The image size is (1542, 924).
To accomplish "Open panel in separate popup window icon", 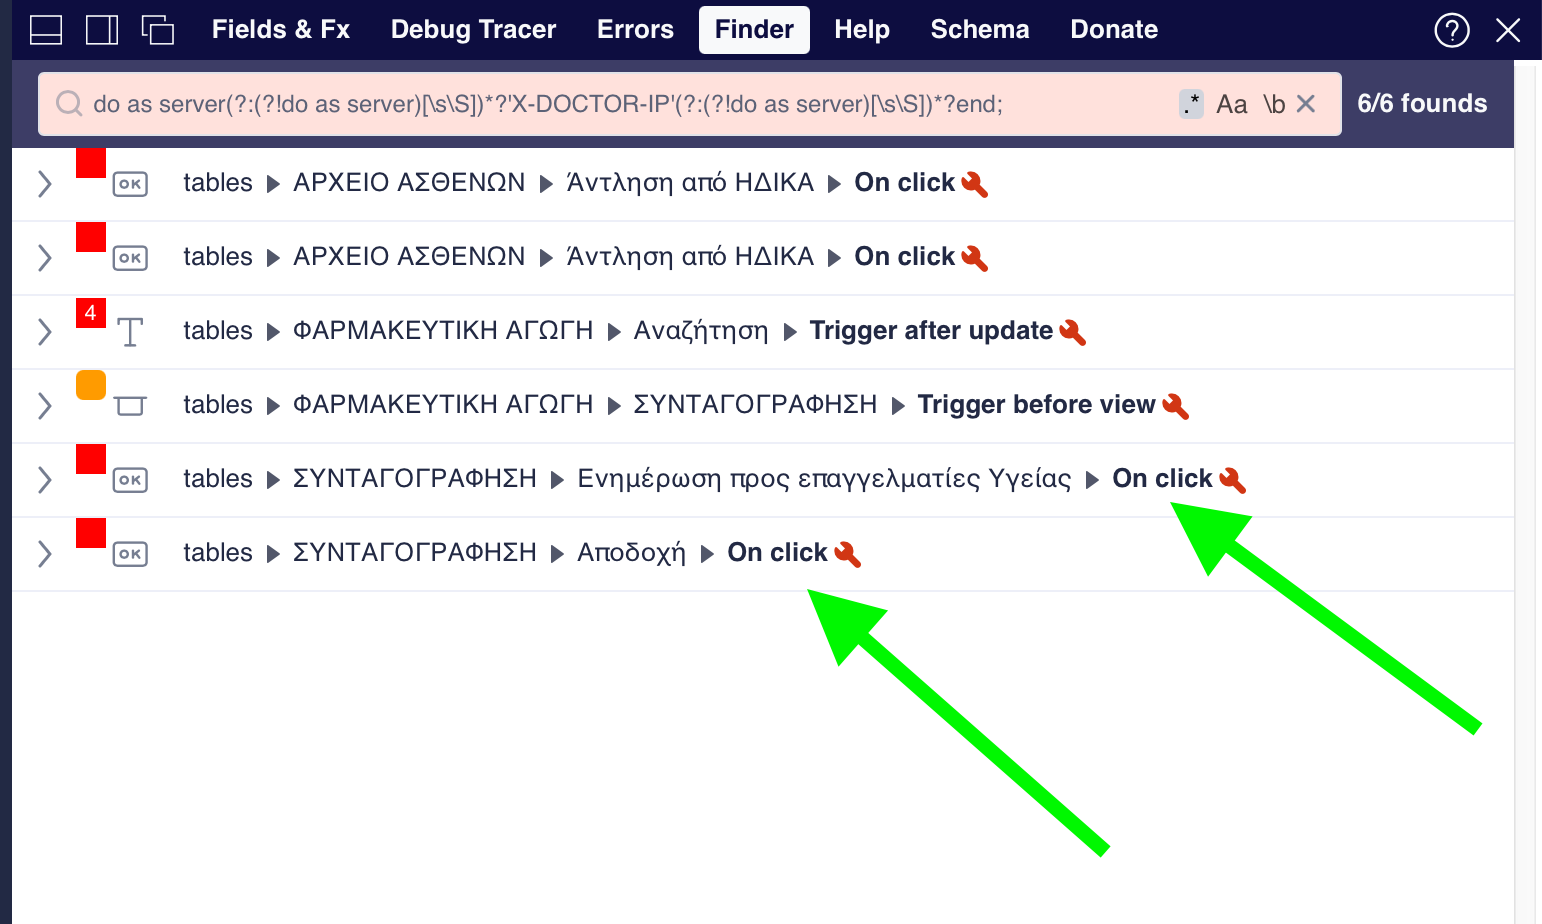I will pos(158,30).
